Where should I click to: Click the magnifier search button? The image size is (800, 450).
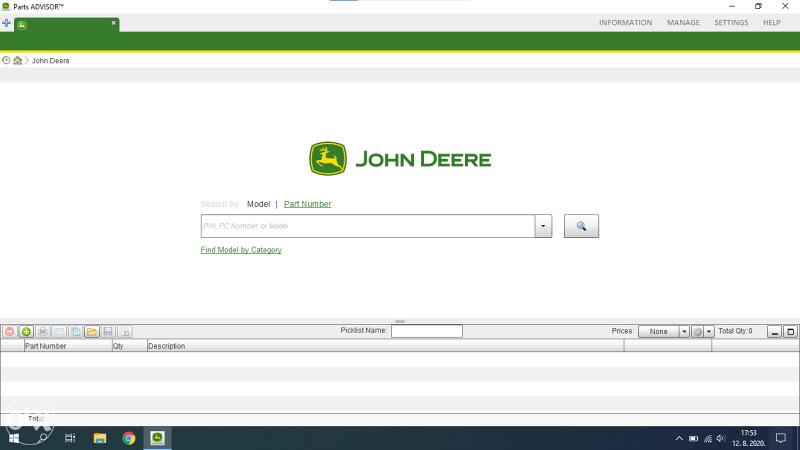click(581, 227)
